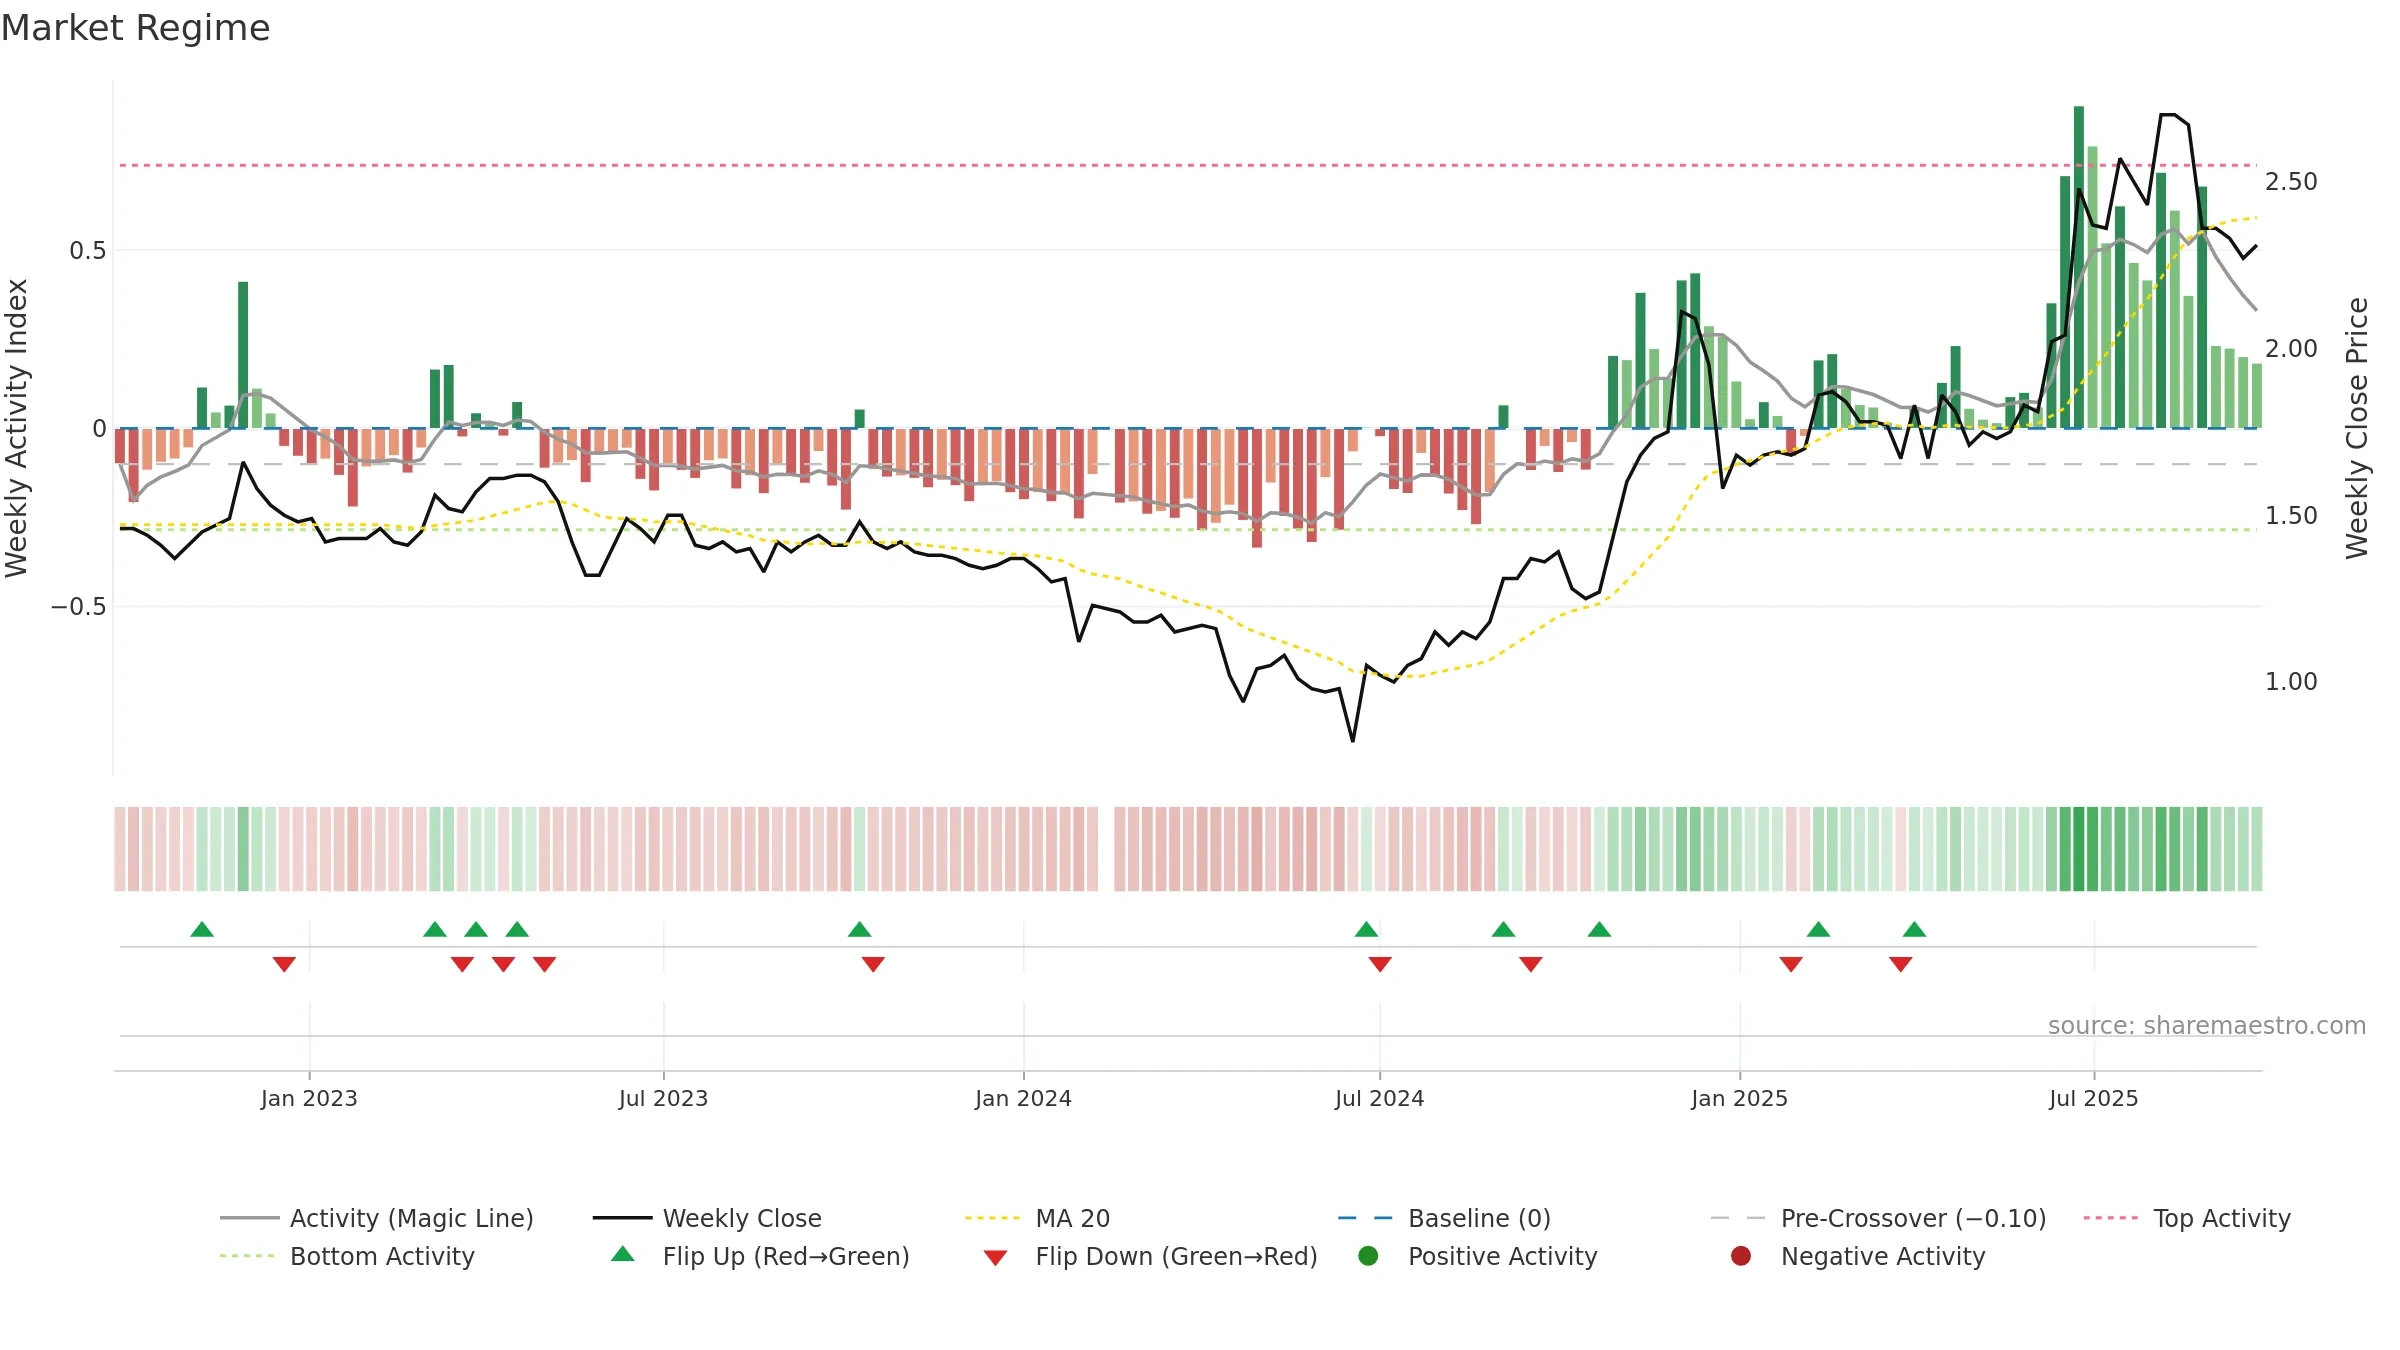Click the 1.50 price axis tick
This screenshot has height=1350, width=2400.
tap(2291, 516)
